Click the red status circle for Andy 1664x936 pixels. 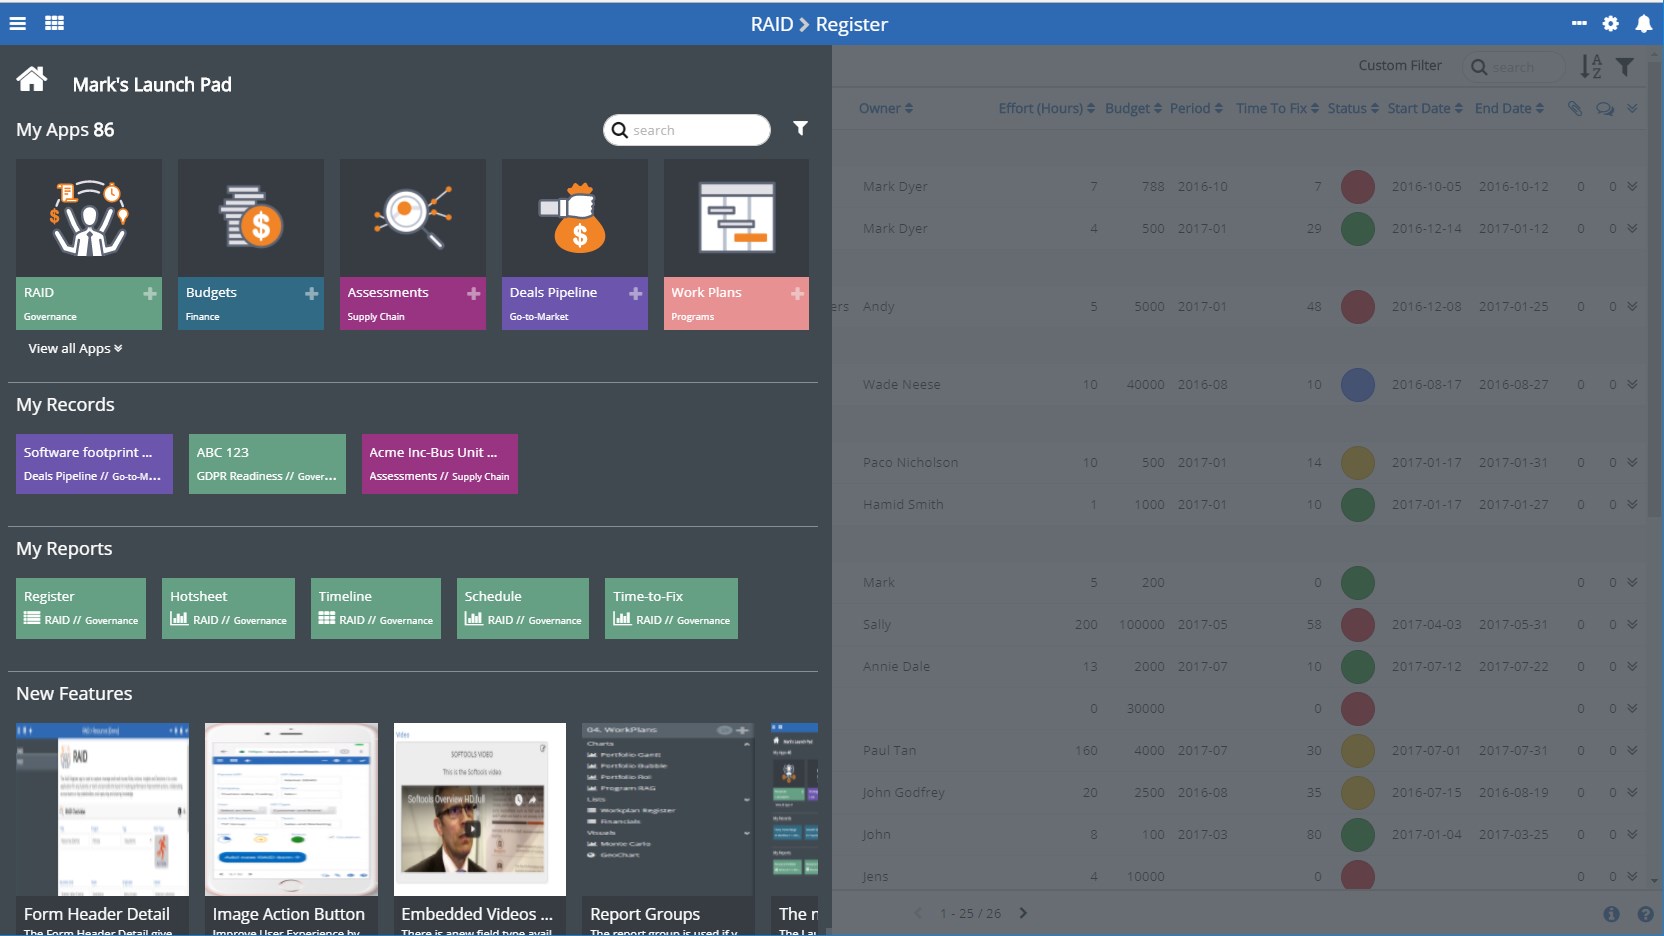[x=1357, y=307]
